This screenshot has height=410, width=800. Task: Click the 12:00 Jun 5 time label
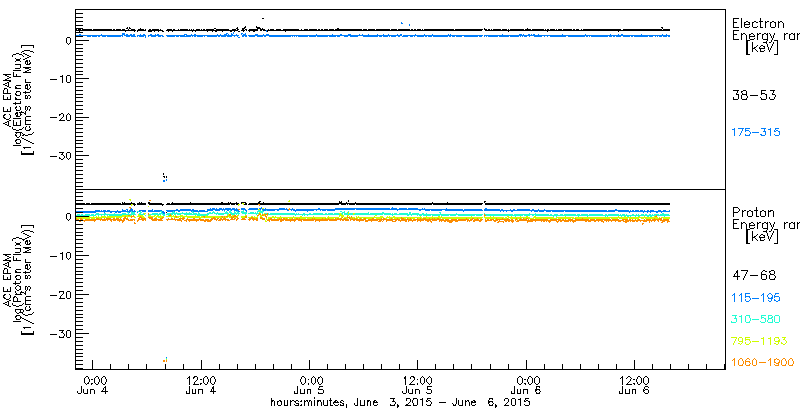(418, 387)
